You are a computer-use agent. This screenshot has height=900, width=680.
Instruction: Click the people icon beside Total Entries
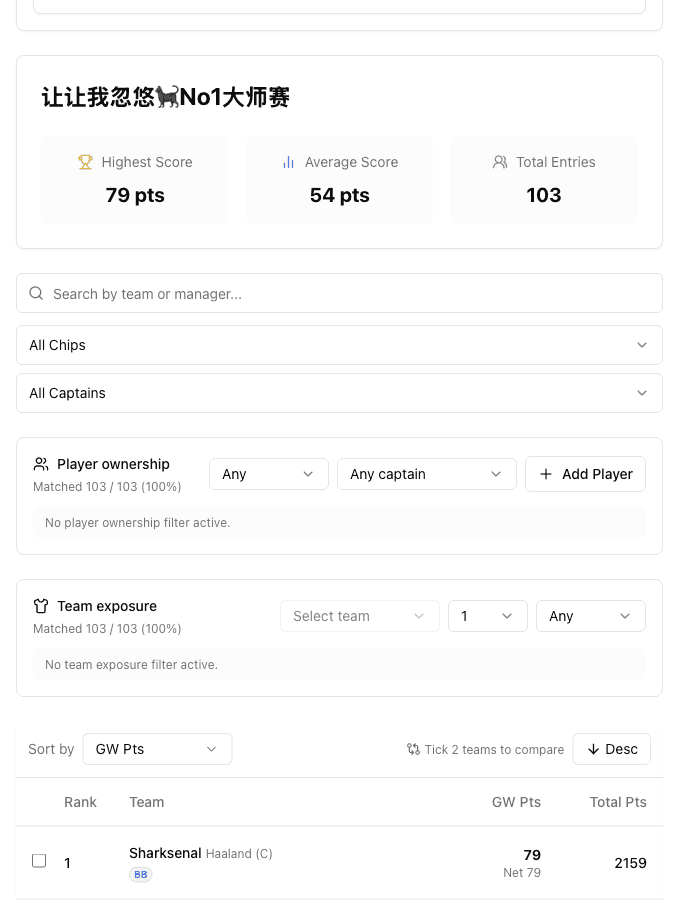click(500, 162)
